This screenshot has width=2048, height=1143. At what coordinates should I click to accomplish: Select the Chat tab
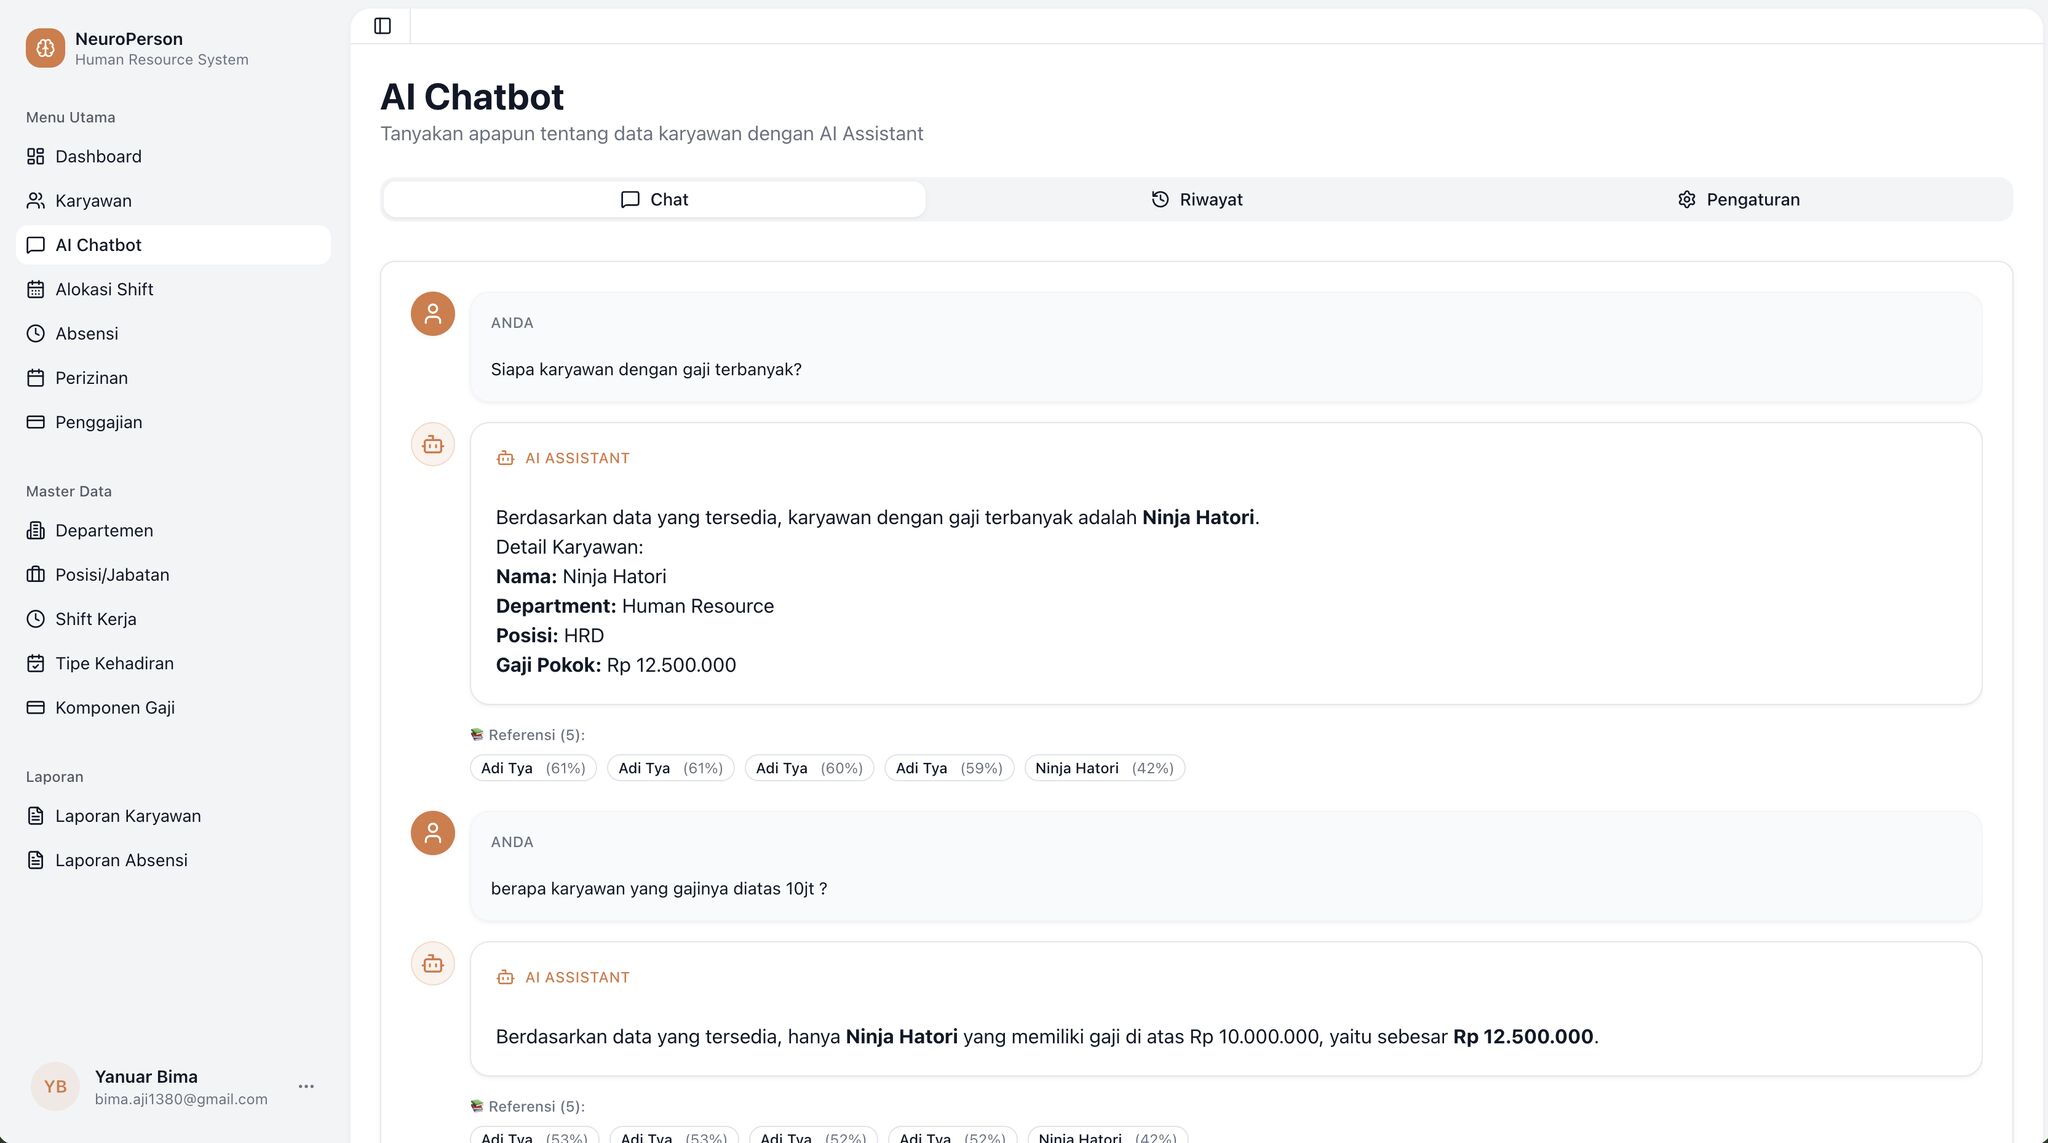[x=654, y=200]
